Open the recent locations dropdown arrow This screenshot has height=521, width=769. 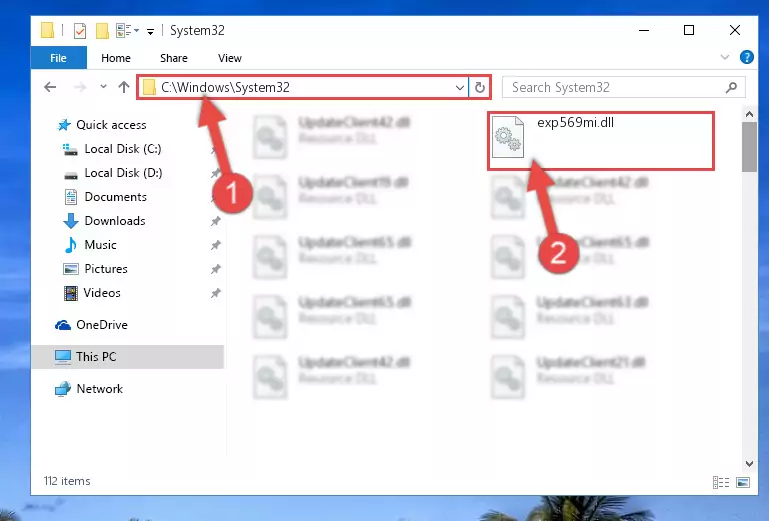(x=103, y=86)
